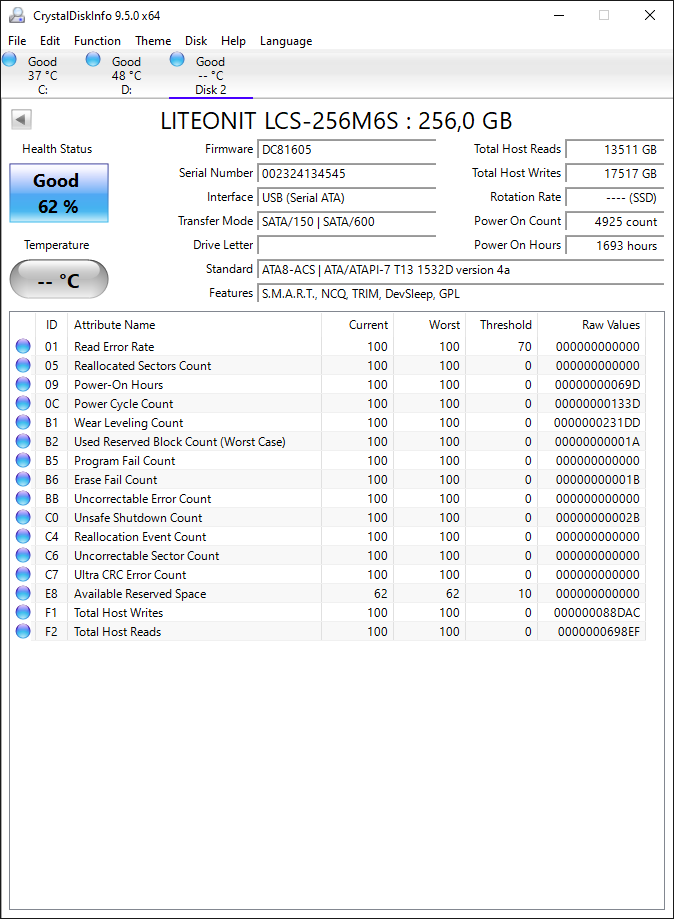Select the D: drive status orb
Screen dimensions: 674x919
pyautogui.click(x=93, y=59)
